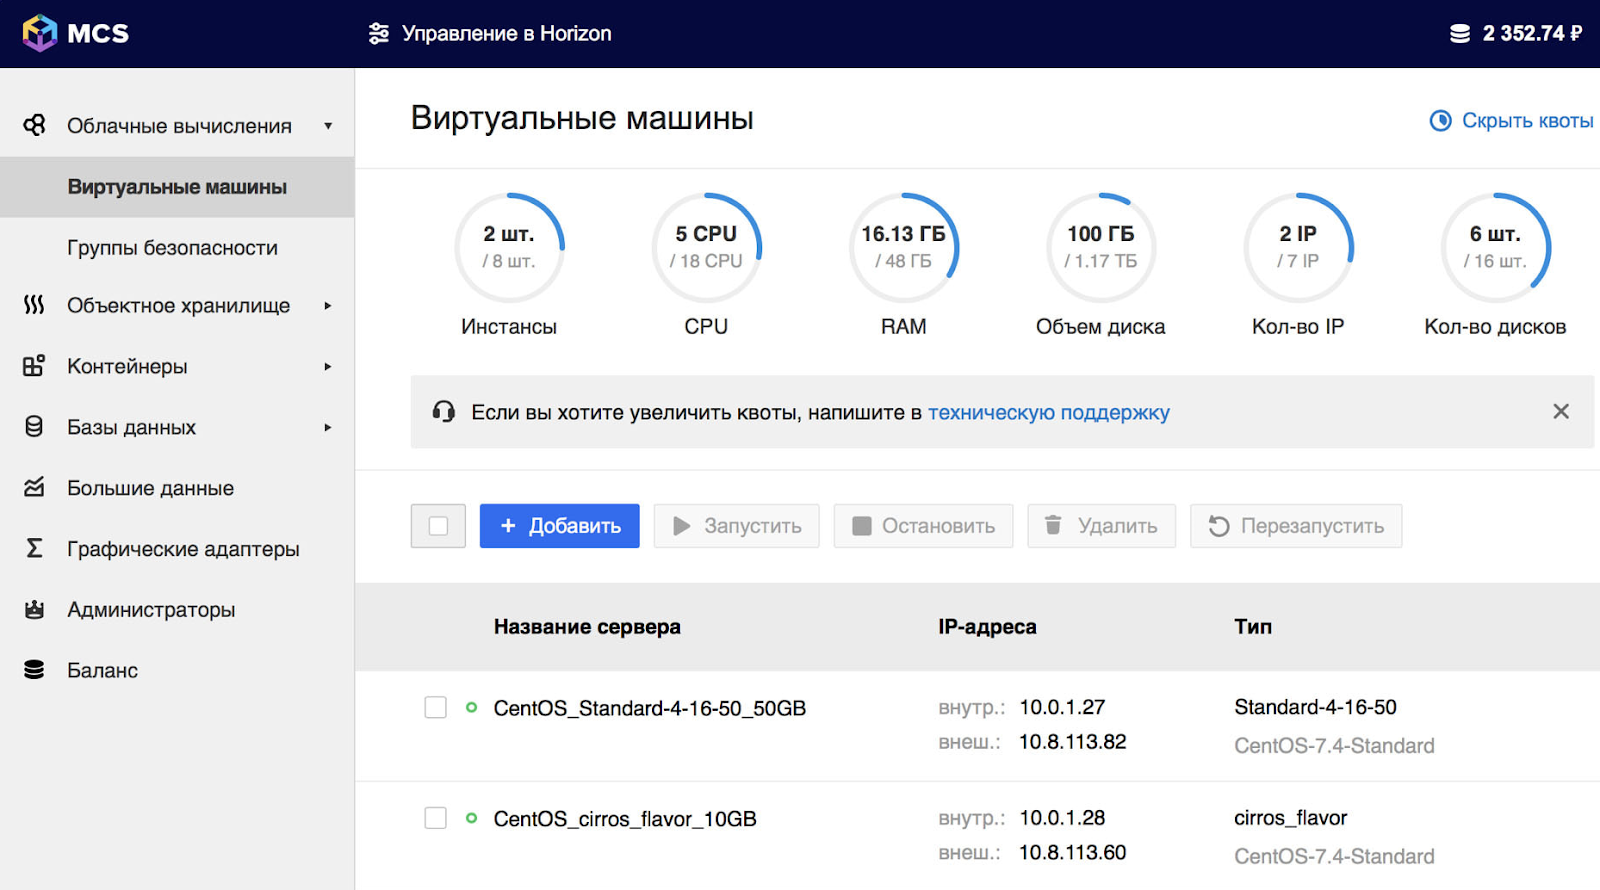The height and width of the screenshot is (890, 1600).
Task: Click the Скрыть квоты link
Action: pos(1527,120)
